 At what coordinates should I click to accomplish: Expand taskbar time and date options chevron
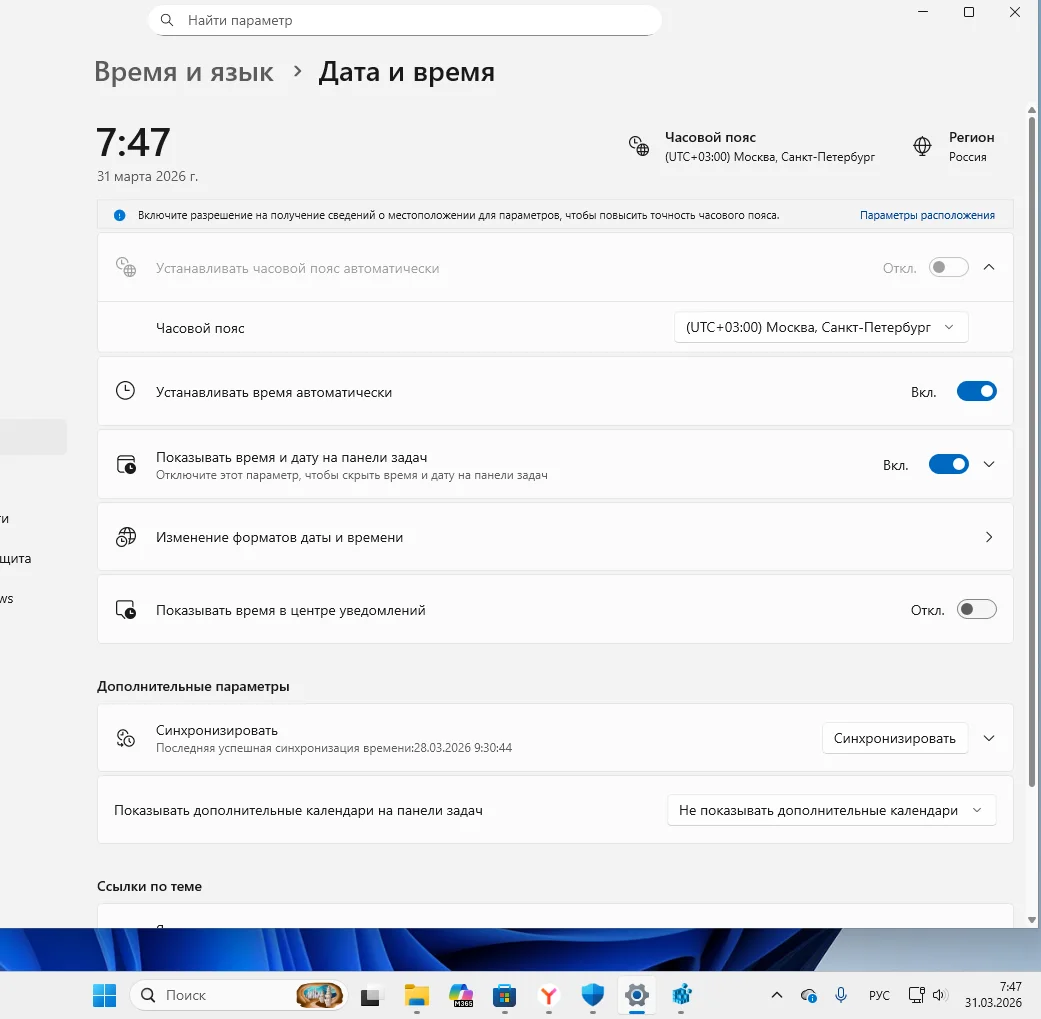(989, 464)
